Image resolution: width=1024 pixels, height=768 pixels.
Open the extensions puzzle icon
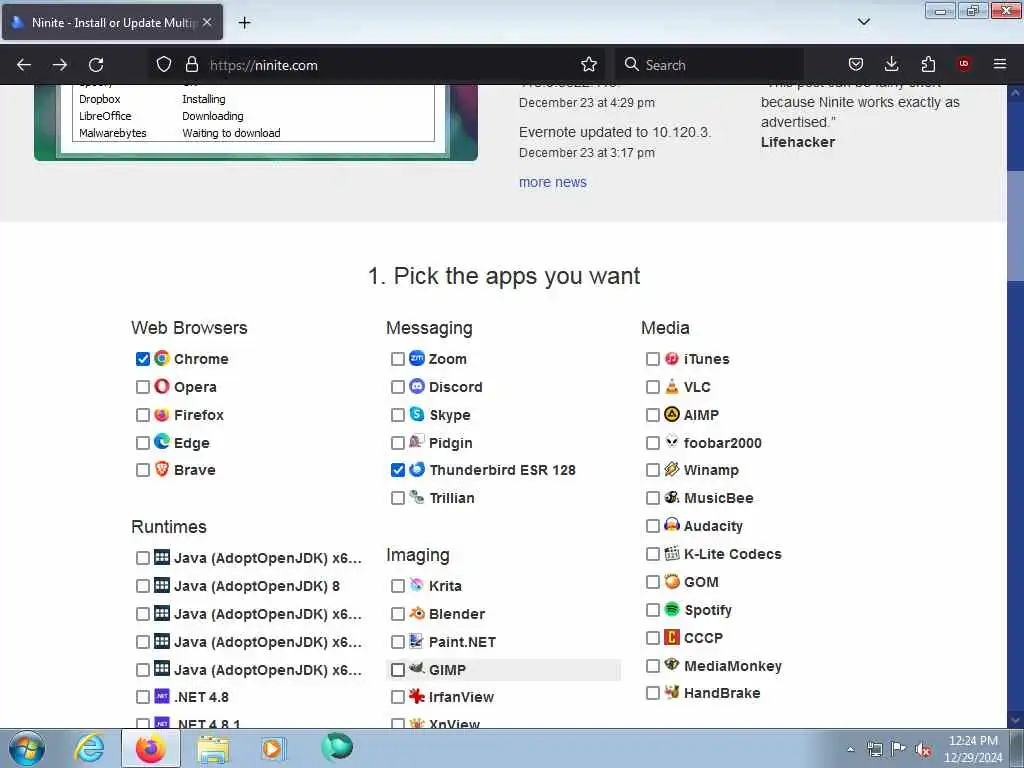pos(928,64)
